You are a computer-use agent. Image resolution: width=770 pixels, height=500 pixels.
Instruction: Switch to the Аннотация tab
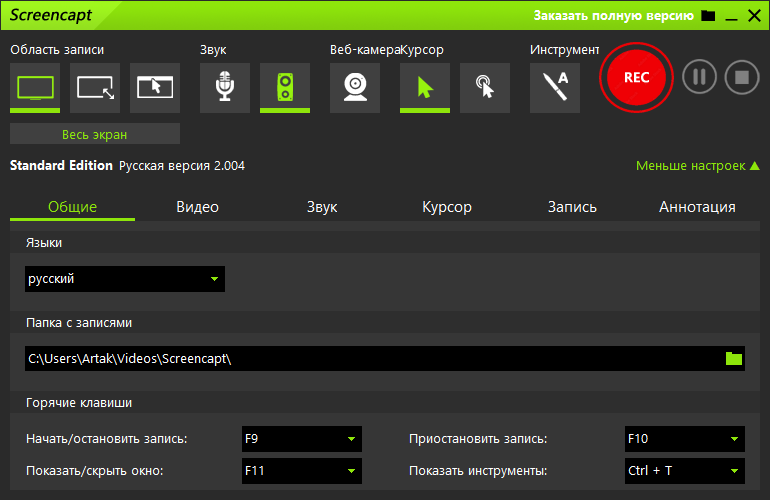(x=697, y=207)
